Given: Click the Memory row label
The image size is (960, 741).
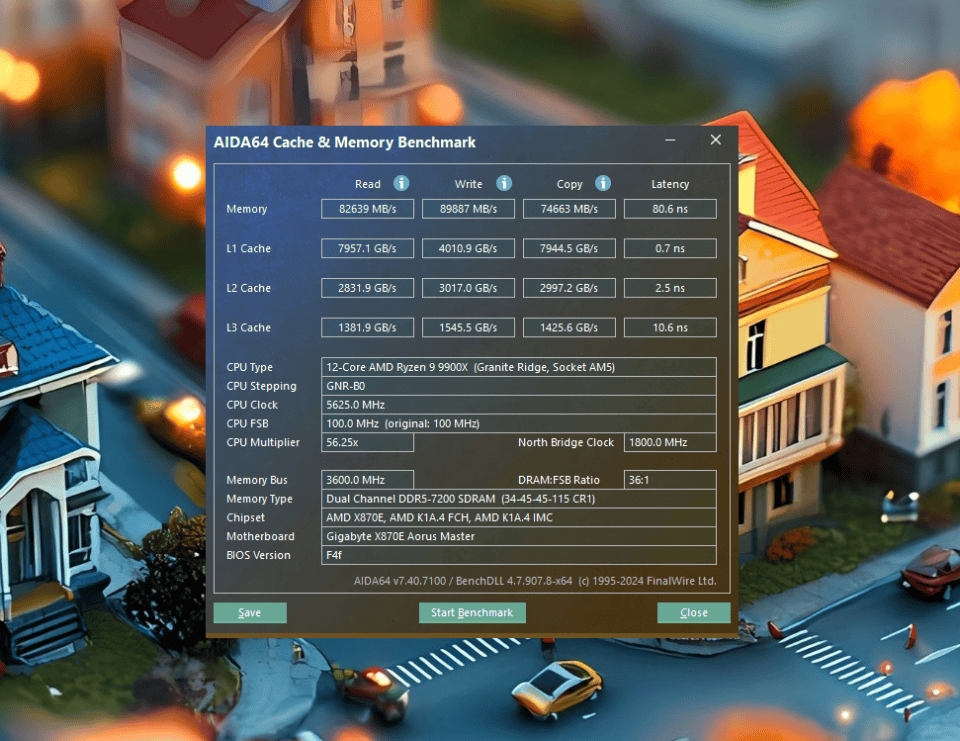Looking at the screenshot, I should pyautogui.click(x=247, y=209).
